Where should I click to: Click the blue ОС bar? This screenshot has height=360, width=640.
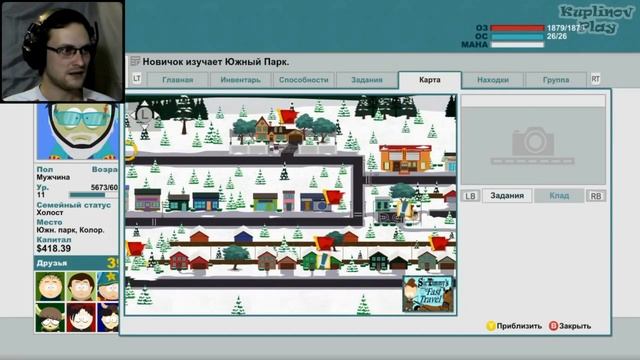(x=517, y=36)
